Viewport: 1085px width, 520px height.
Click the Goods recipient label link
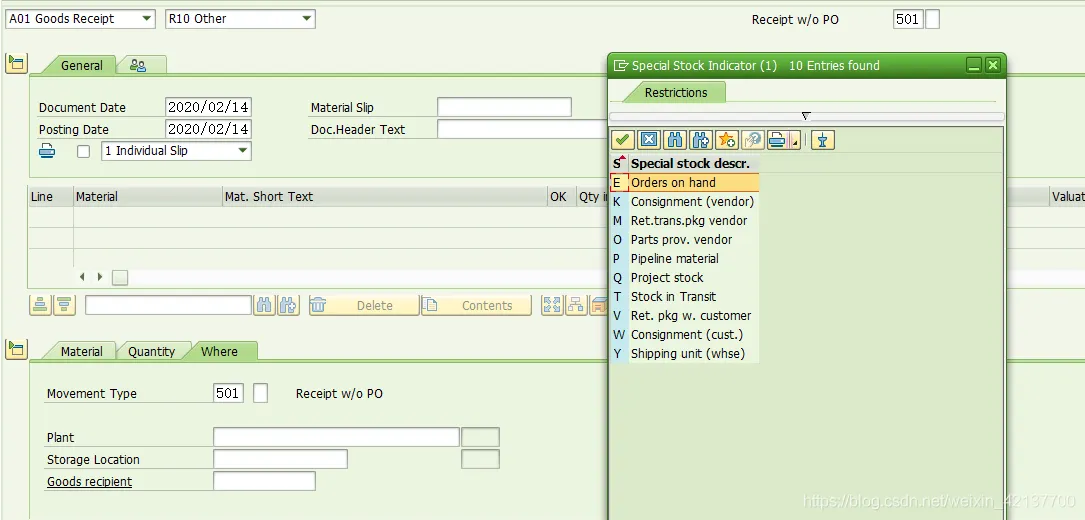(89, 481)
